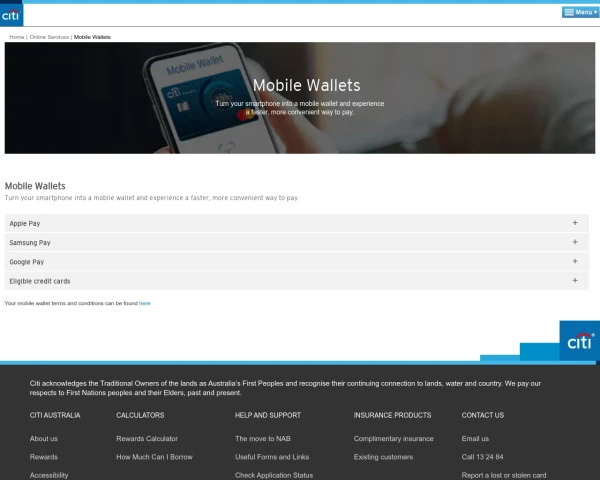Click the CITI AUSTRALIA footer heading
Viewport: 600px width, 480px height.
point(55,415)
